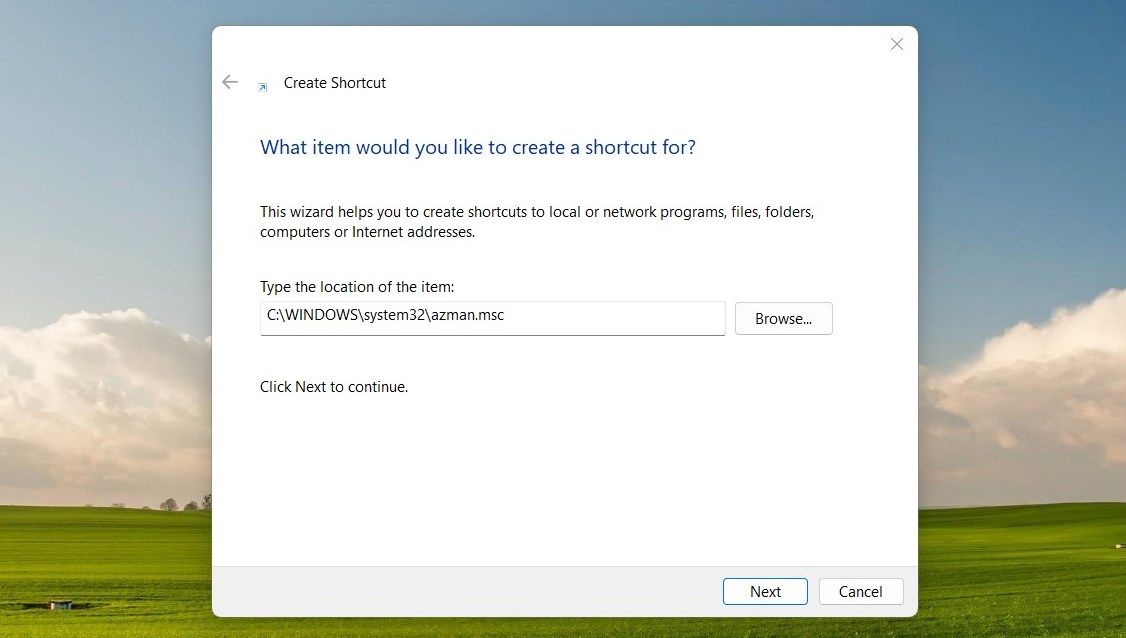1126x638 pixels.
Task: Place cursor on 'WINDOWS' in the path
Action: tap(322, 315)
